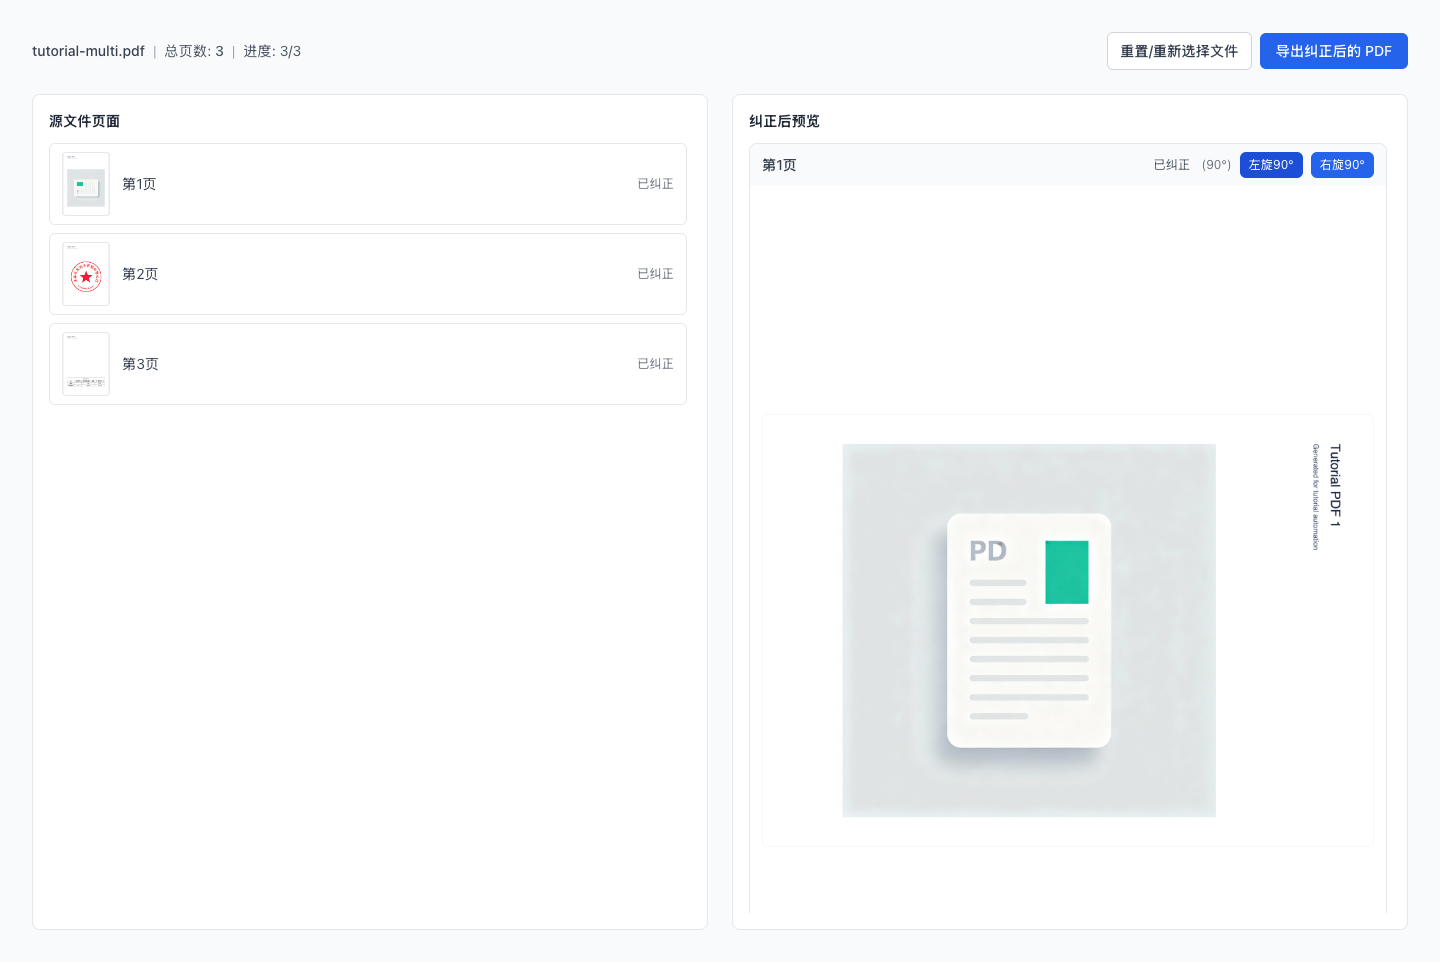
Task: Click the (90°) angle in the preview header
Action: [x=1216, y=165]
